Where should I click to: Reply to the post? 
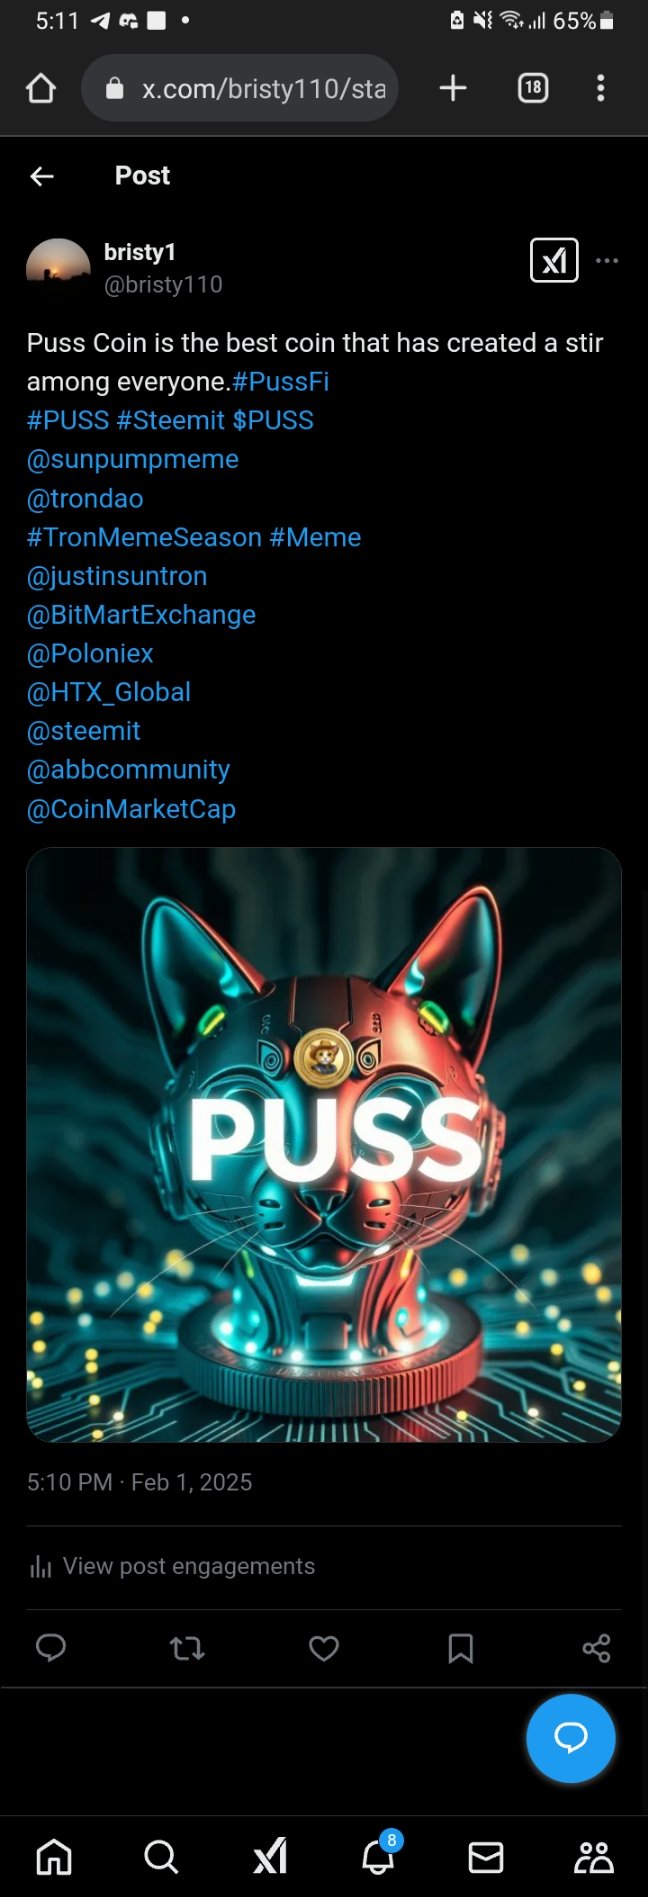[51, 1648]
